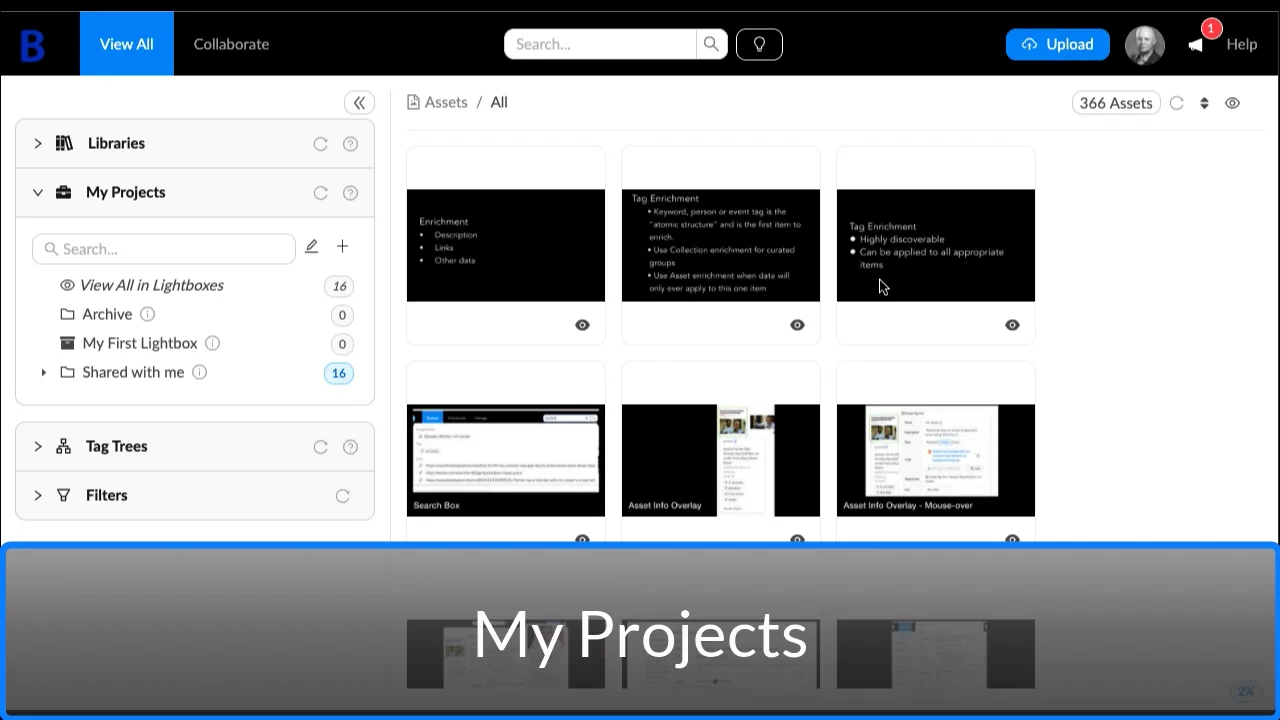This screenshot has height=720, width=1280.
Task: Open the Search Box thumbnail
Action: [x=506, y=460]
